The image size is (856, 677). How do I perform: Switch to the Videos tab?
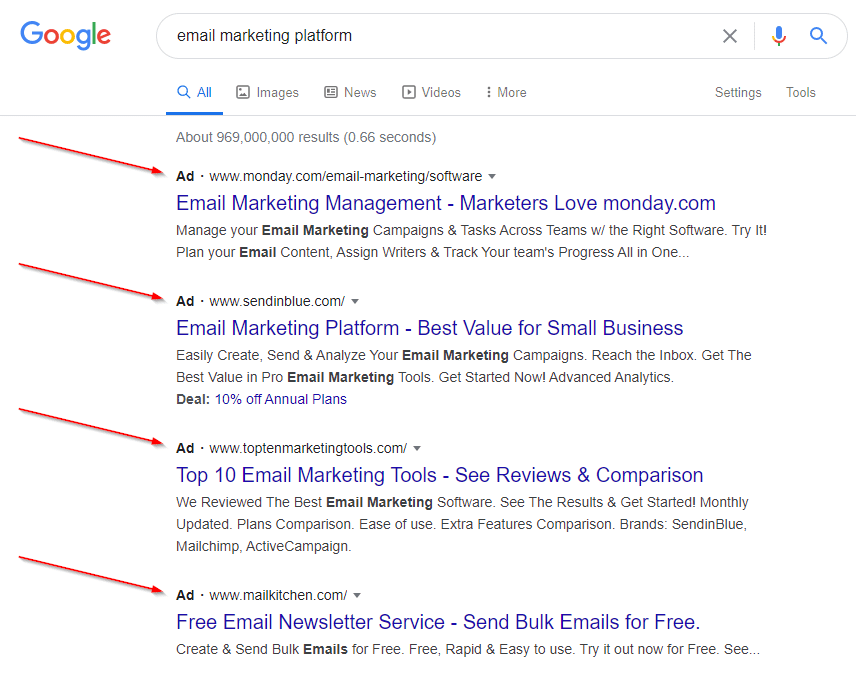click(431, 92)
